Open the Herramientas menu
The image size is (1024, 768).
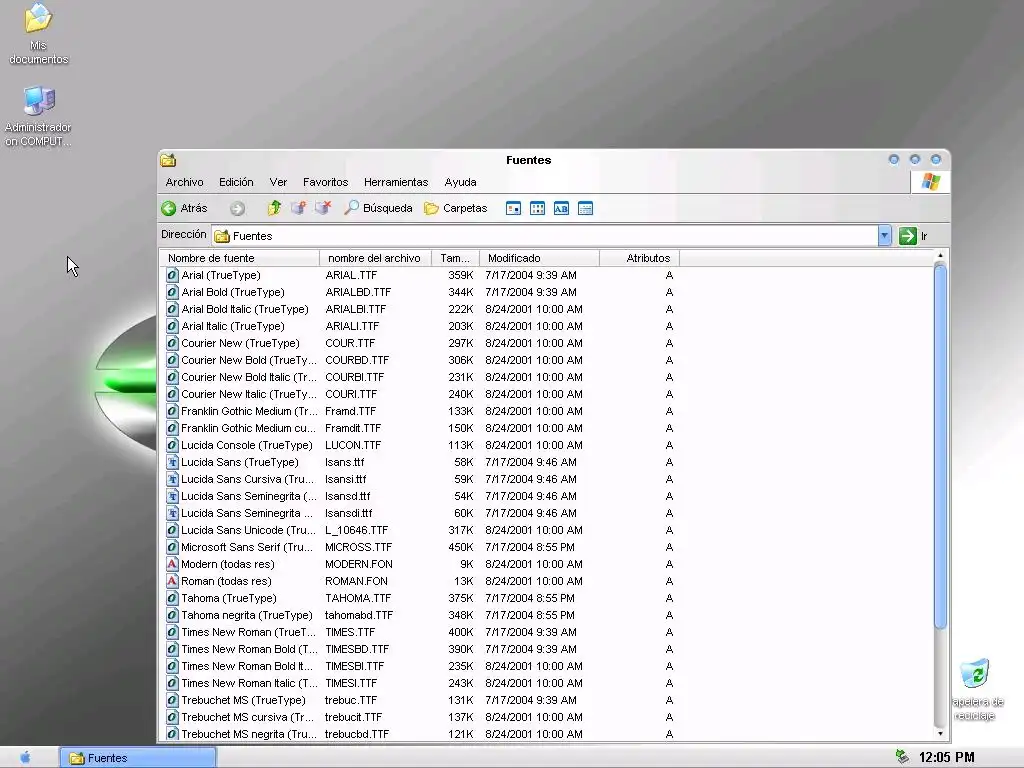396,182
